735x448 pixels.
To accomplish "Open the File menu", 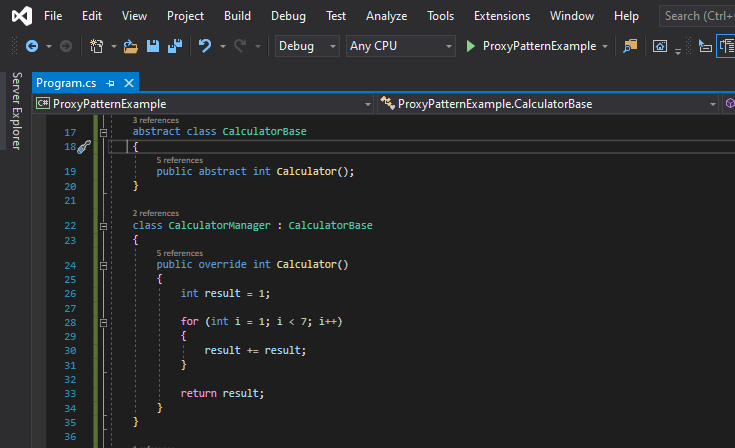I will (53, 16).
